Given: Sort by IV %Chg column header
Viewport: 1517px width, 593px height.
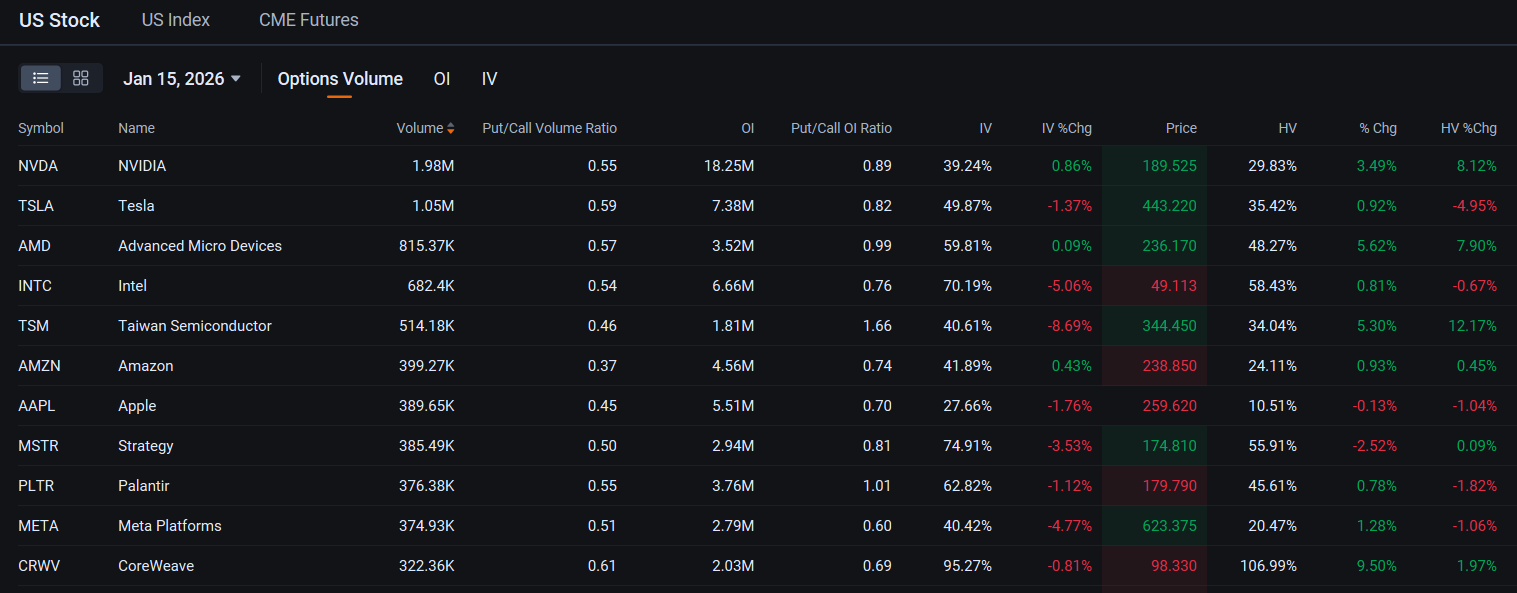Looking at the screenshot, I should pos(1066,128).
